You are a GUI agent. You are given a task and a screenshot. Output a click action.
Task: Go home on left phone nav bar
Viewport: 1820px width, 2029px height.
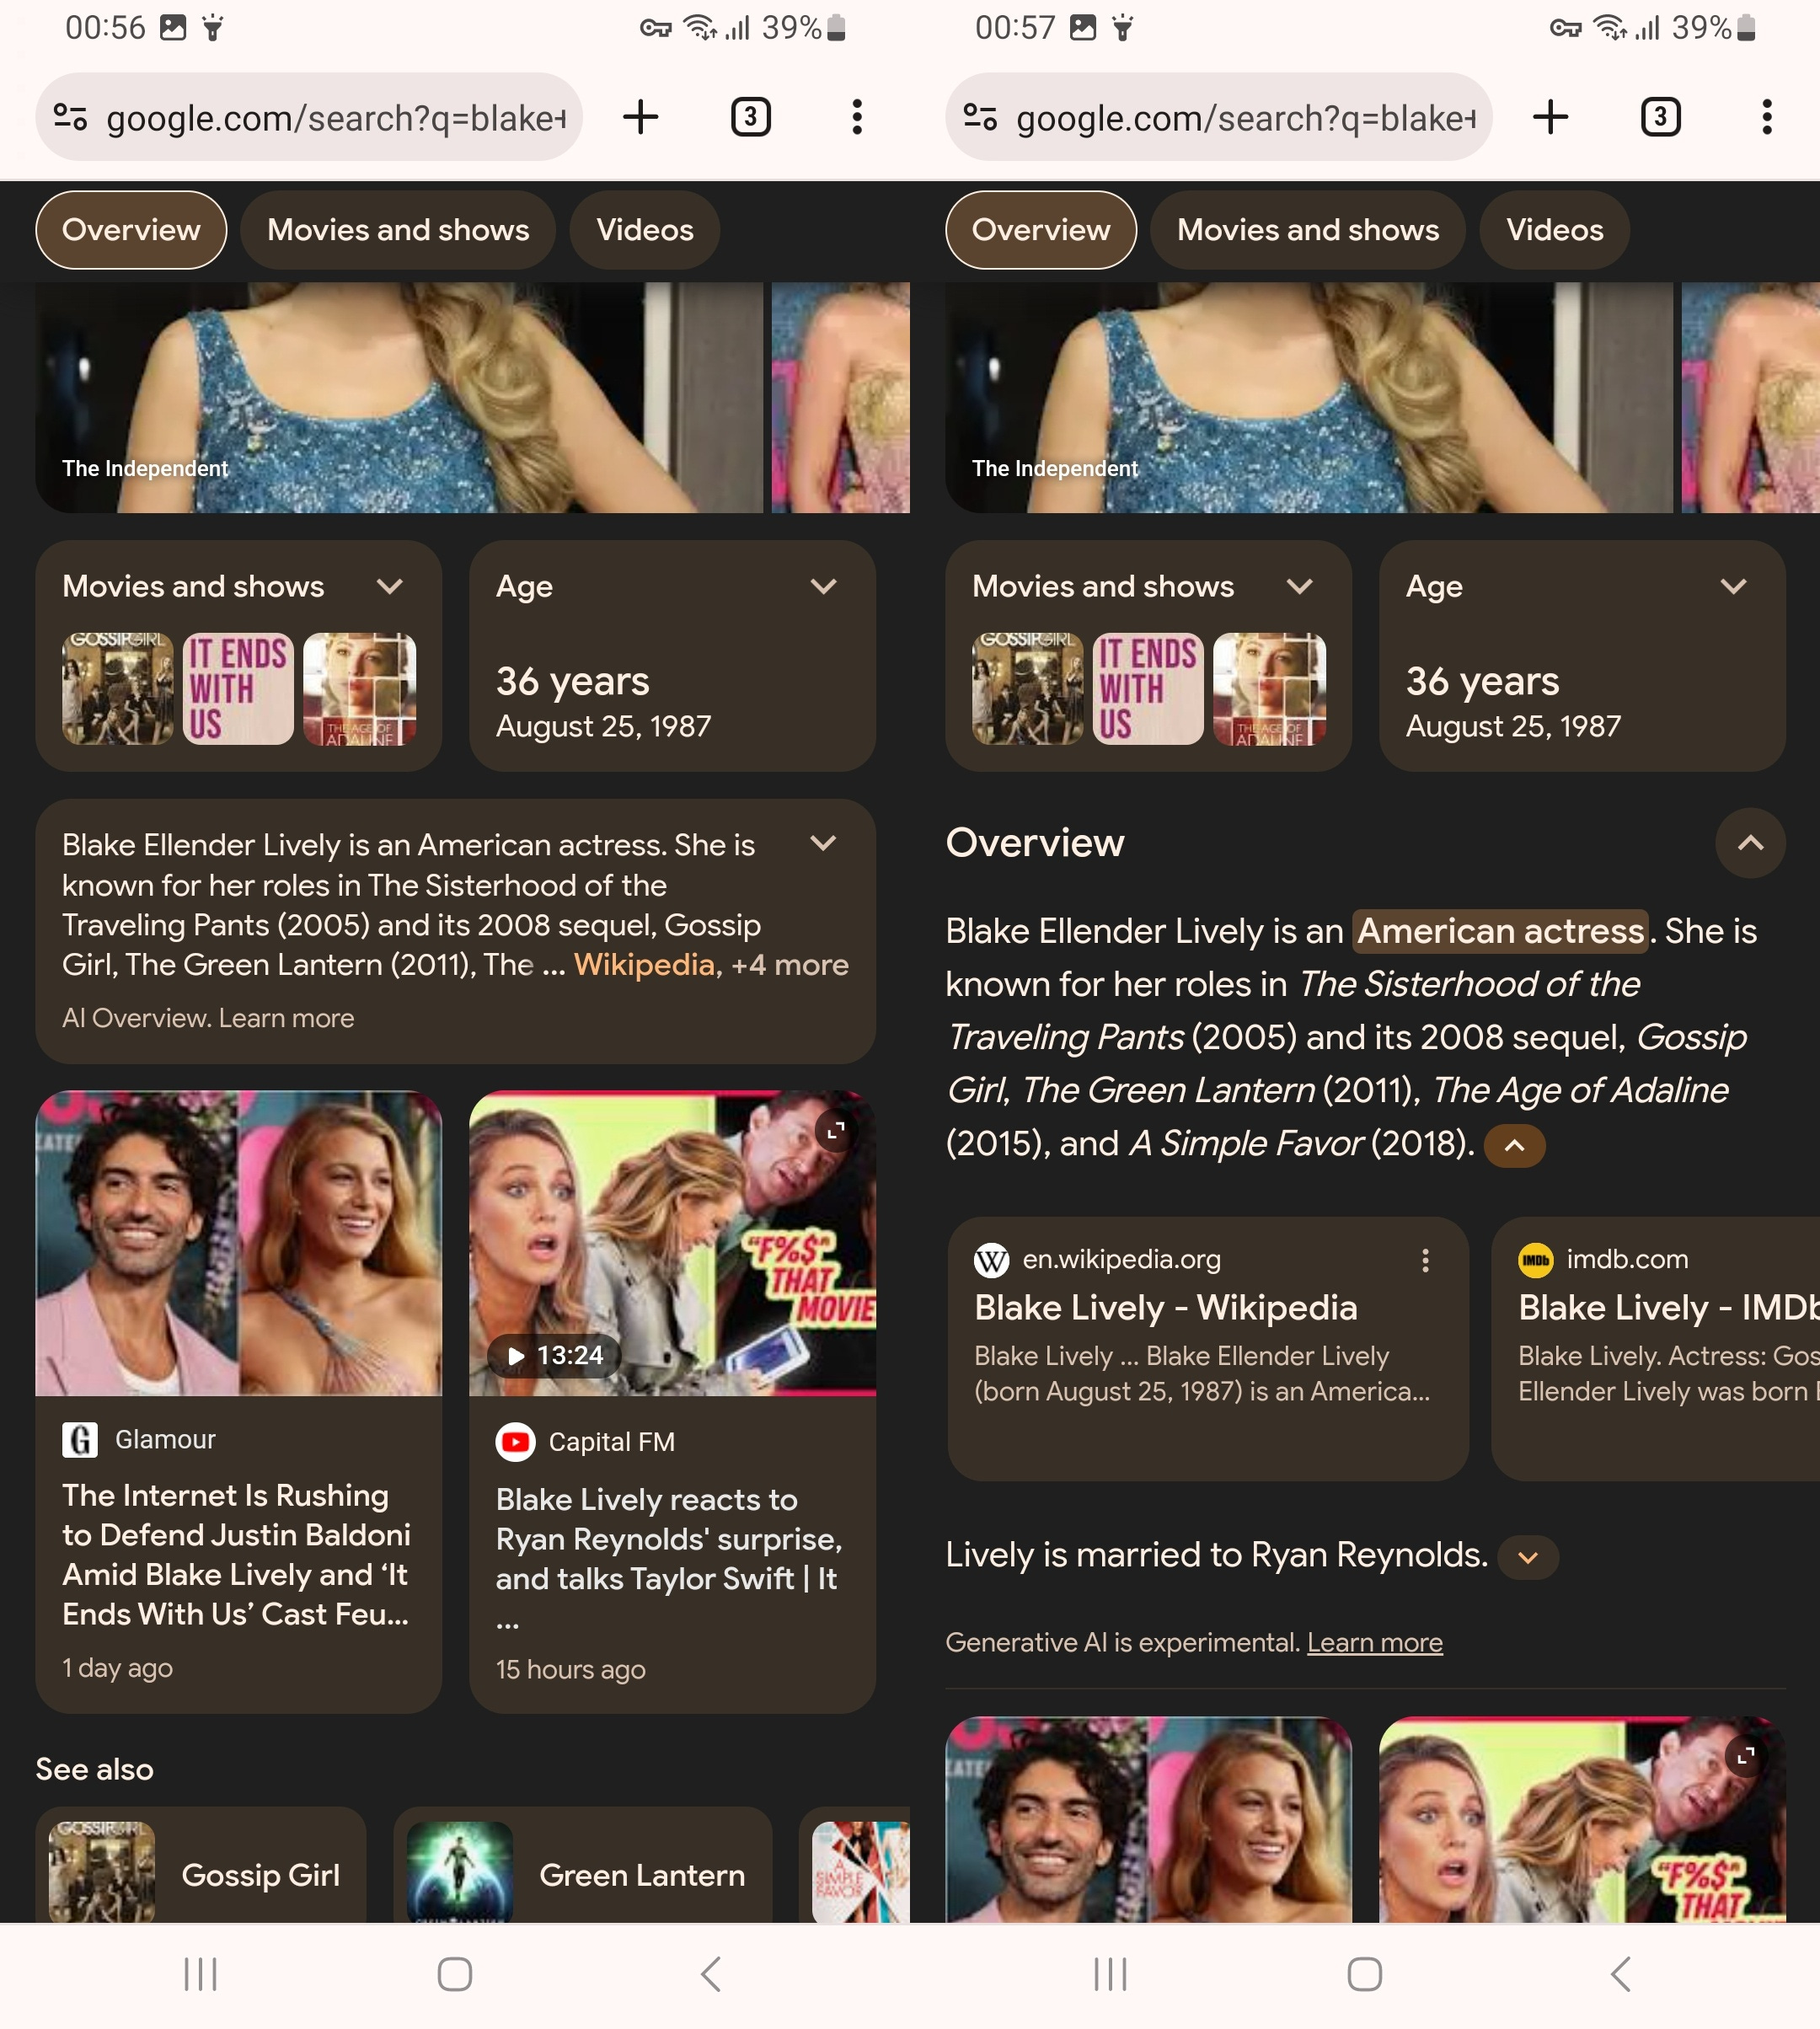[x=455, y=1974]
